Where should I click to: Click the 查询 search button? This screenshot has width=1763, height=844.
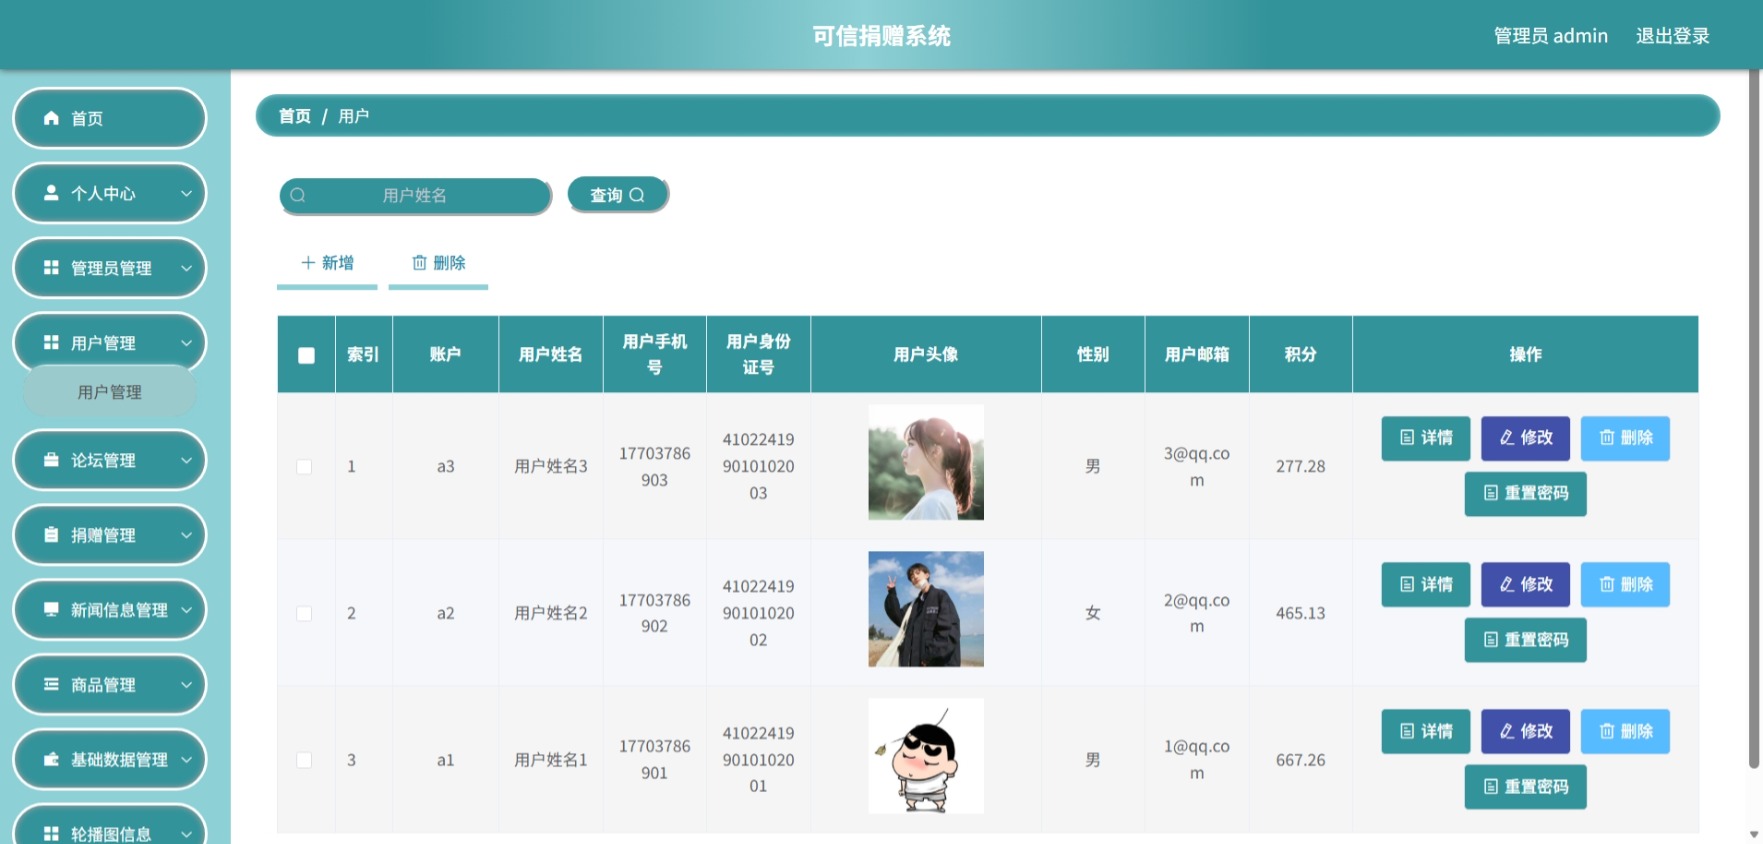click(618, 195)
